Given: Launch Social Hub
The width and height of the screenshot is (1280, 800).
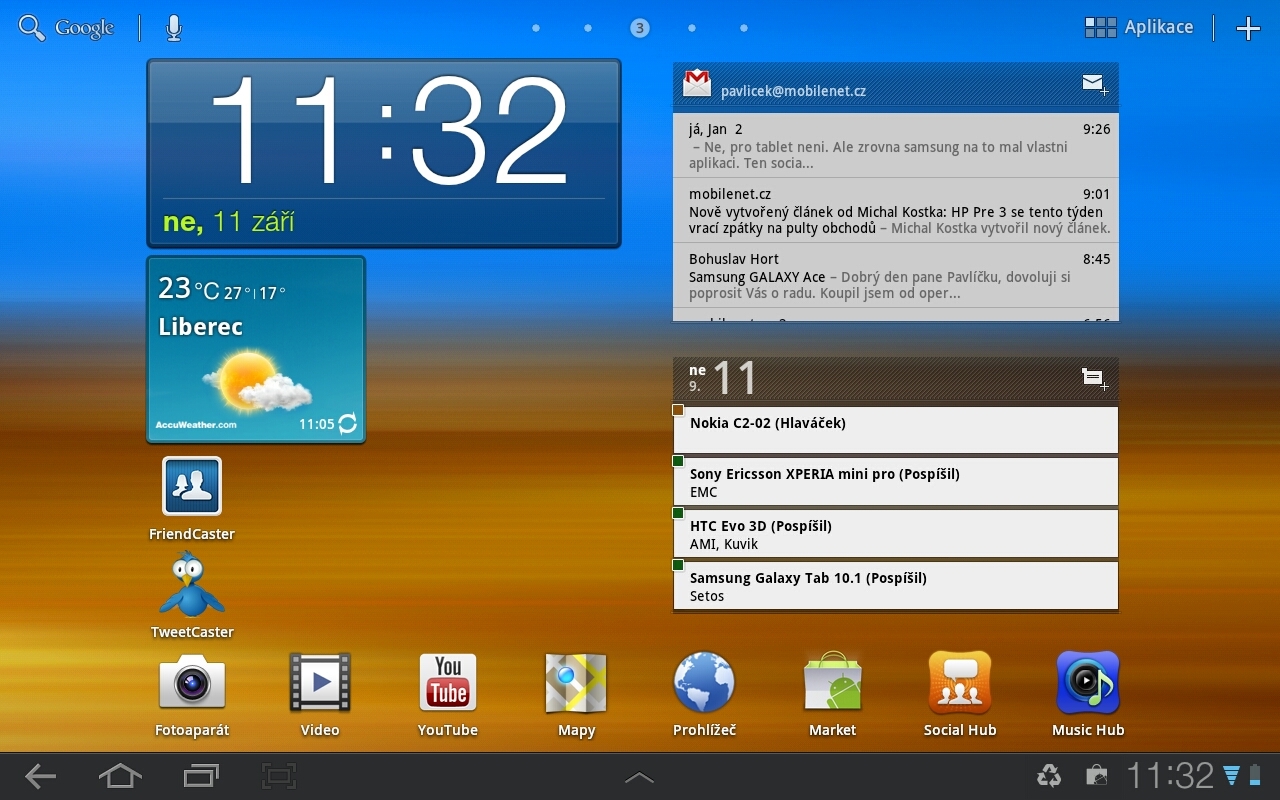Looking at the screenshot, I should click(x=959, y=685).
